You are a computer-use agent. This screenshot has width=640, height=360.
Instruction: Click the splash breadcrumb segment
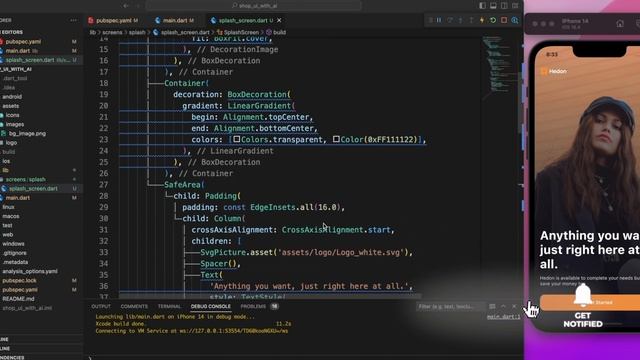click(x=137, y=32)
